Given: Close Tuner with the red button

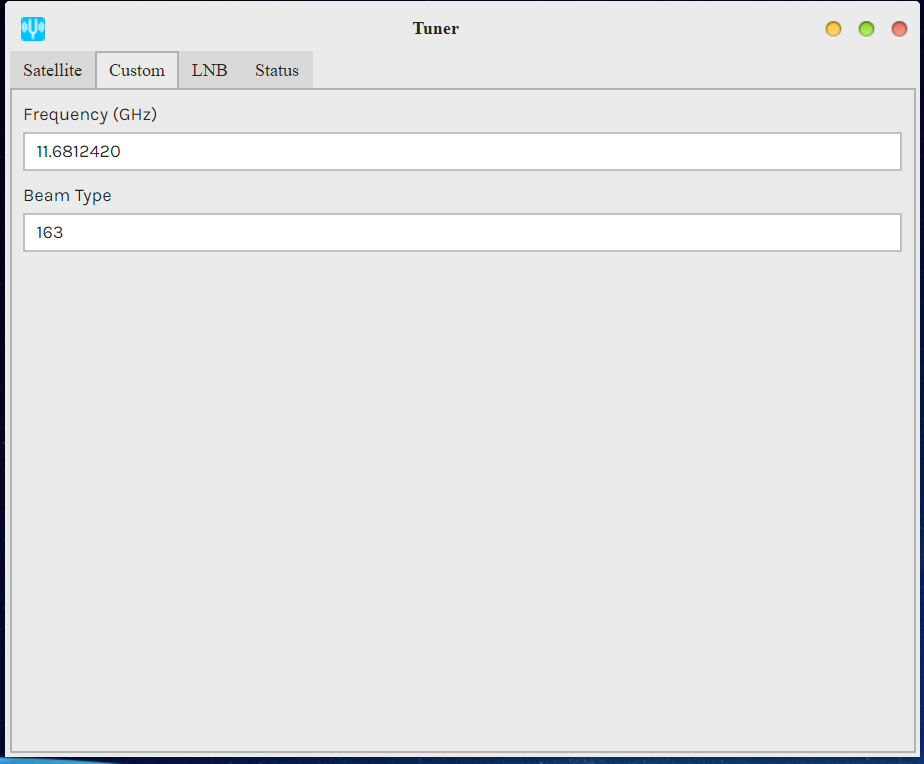Looking at the screenshot, I should (x=899, y=29).
